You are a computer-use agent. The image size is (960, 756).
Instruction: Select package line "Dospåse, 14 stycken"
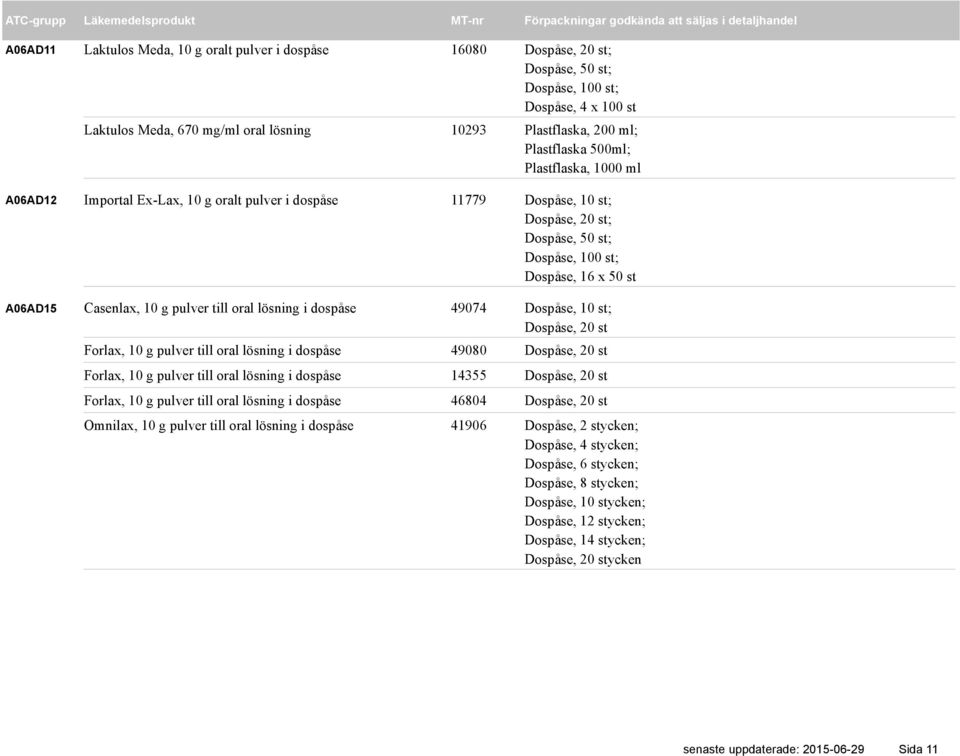pyautogui.click(x=585, y=540)
